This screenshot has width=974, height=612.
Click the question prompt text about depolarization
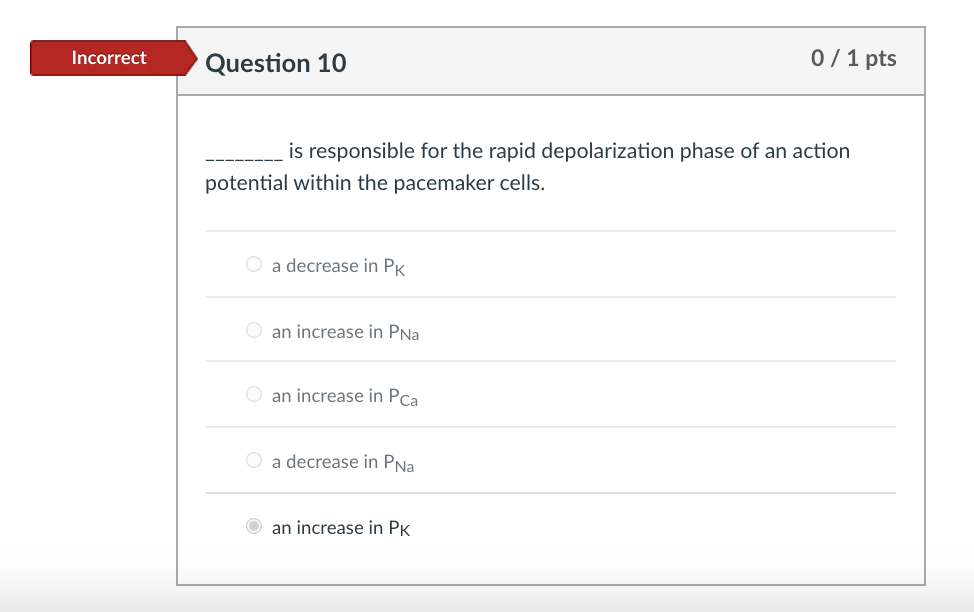point(527,151)
